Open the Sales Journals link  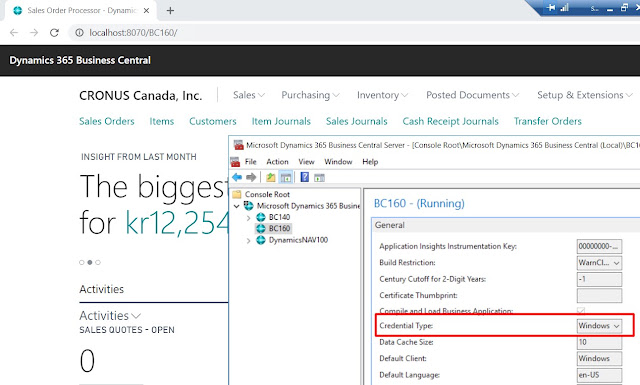[357, 121]
